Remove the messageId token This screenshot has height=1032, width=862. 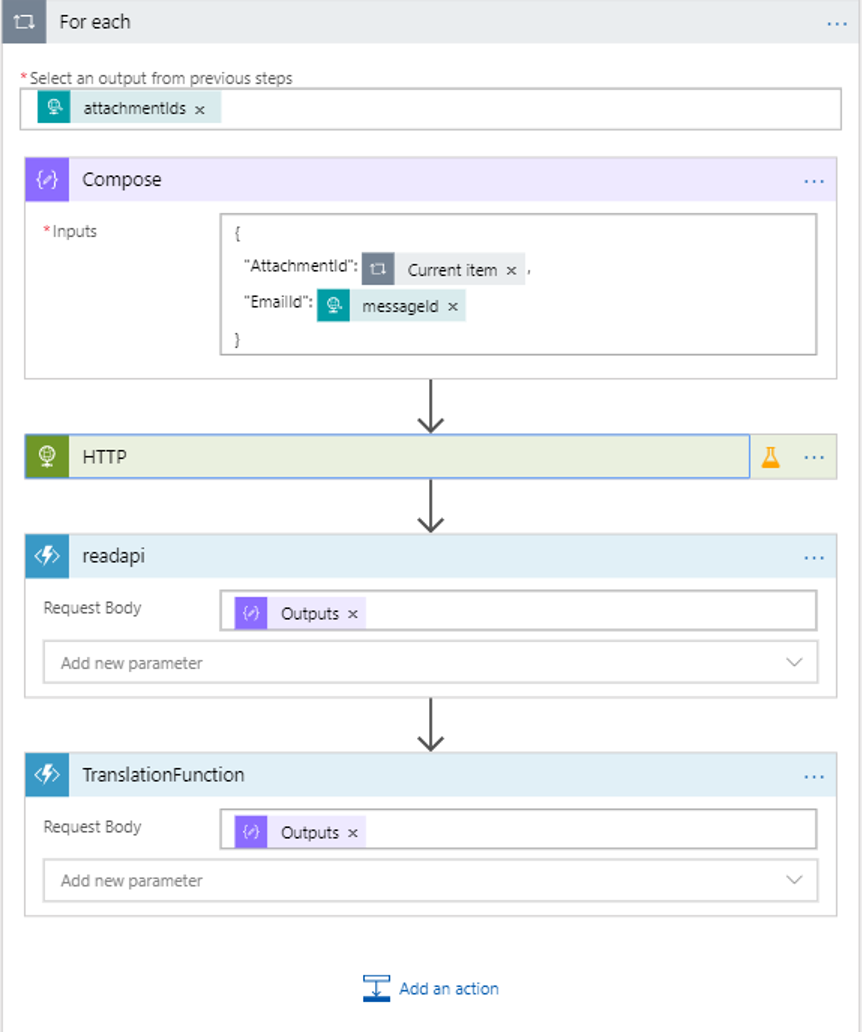[453, 307]
